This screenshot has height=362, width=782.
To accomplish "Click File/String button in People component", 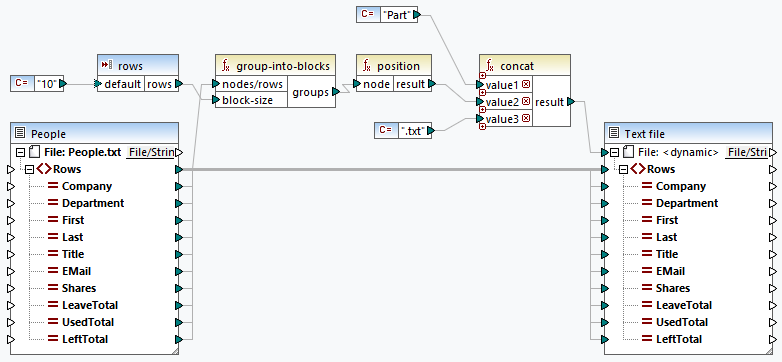I will point(150,152).
